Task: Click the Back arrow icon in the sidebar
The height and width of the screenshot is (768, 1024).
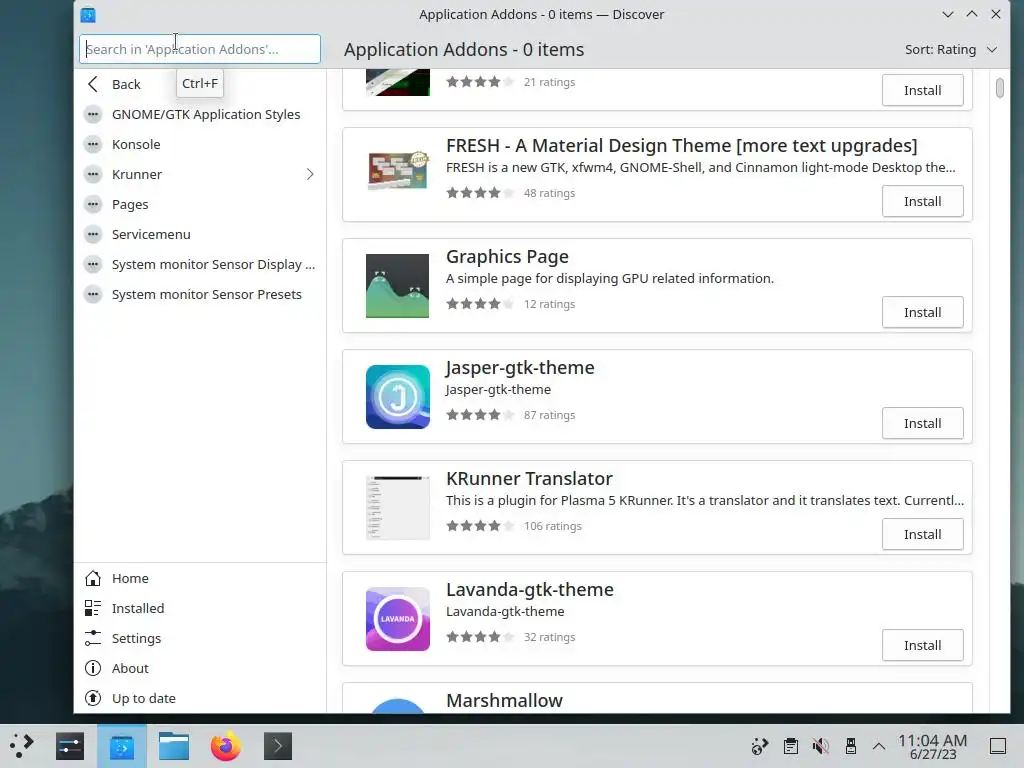Action: click(x=93, y=84)
